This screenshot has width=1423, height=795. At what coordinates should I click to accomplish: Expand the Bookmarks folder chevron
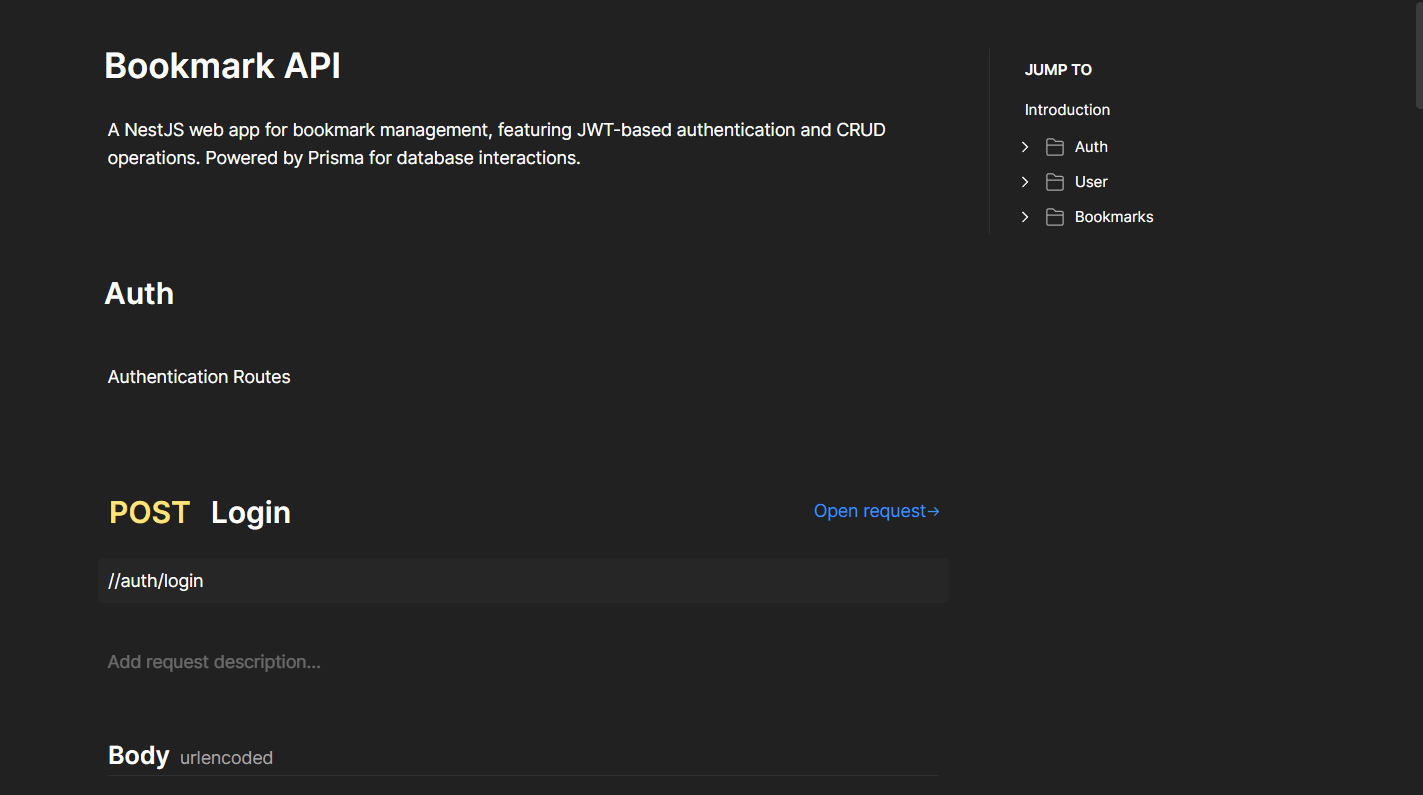(1025, 217)
